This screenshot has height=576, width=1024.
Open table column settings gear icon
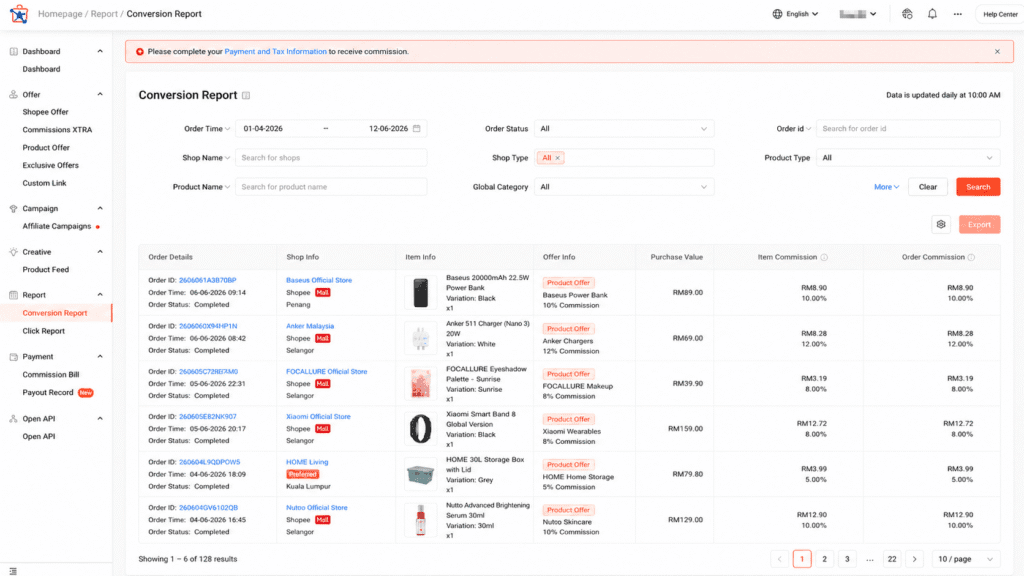click(940, 224)
